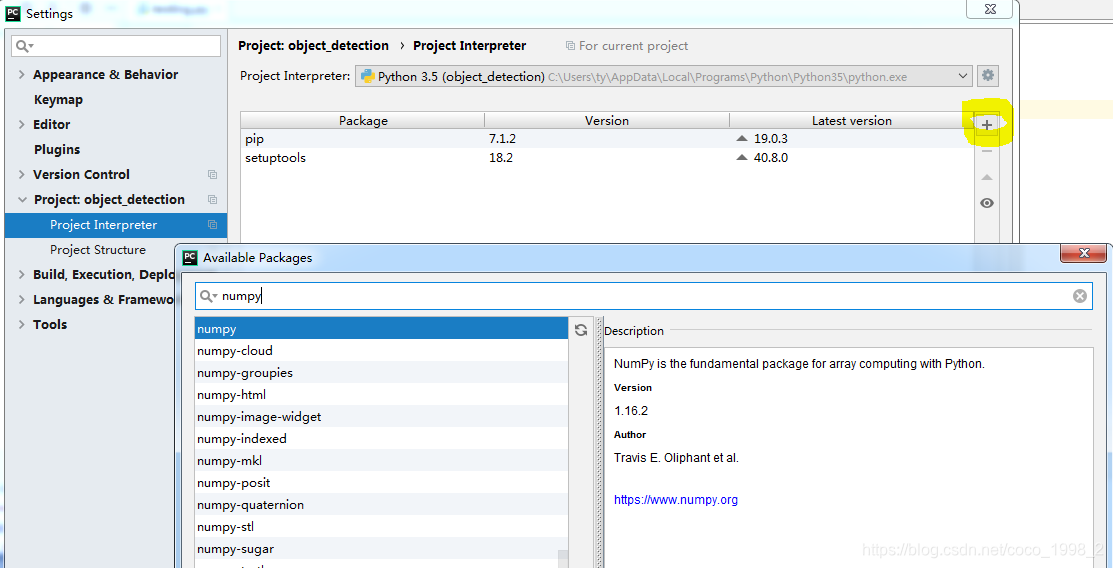The image size is (1113, 568).
Task: Click setuptools latest version 40.8.0
Action: 770,158
